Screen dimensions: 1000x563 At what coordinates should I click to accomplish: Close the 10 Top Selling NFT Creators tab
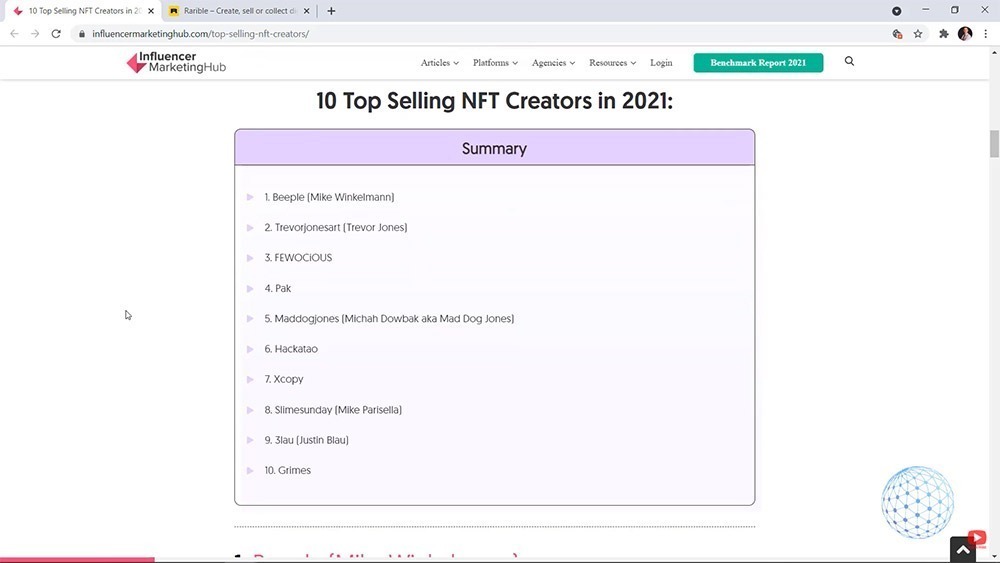(x=151, y=11)
